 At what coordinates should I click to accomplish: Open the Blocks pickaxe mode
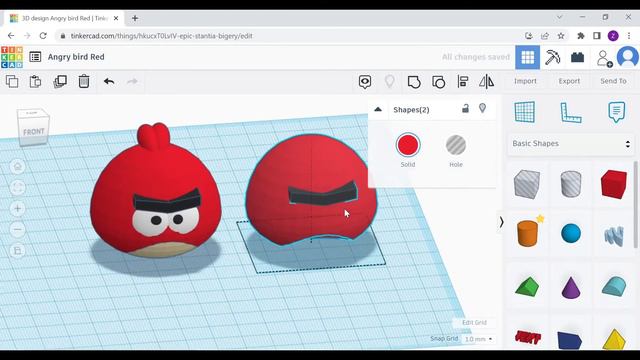552,57
